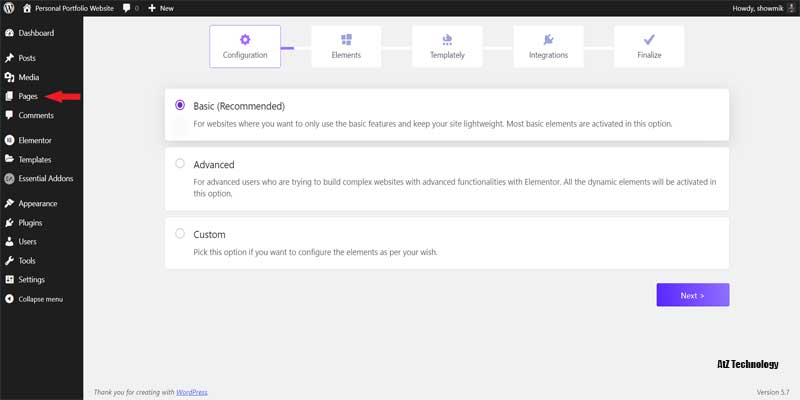Click the Collapse menu arrow icon
Image resolution: width=800 pixels, height=400 pixels.
[x=9, y=299]
